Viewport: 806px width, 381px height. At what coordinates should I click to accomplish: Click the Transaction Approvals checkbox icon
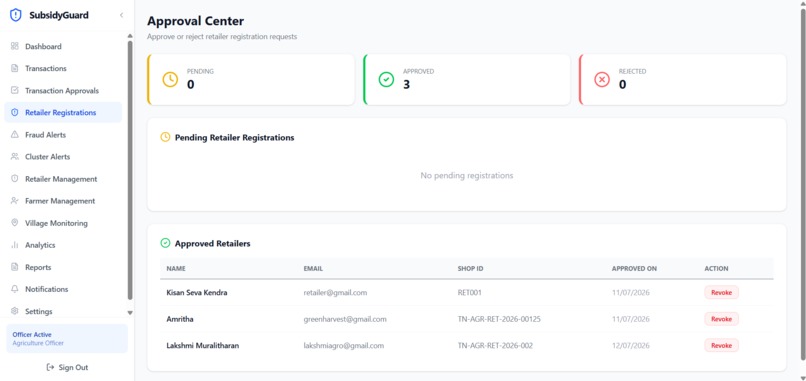coord(14,90)
